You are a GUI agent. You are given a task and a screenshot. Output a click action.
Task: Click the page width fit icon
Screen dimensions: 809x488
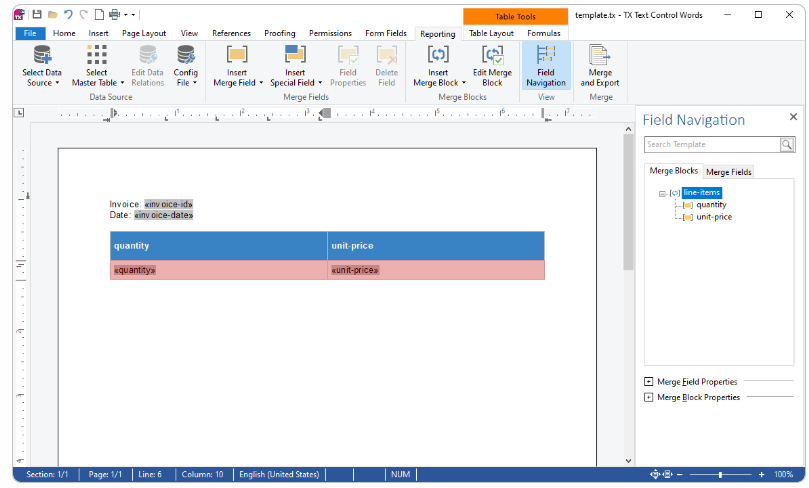(x=667, y=474)
